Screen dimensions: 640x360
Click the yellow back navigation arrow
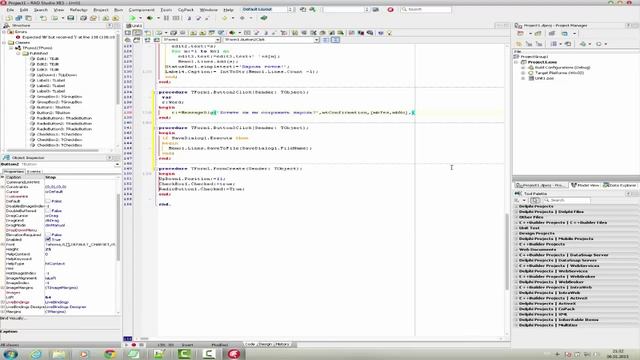coord(224,18)
